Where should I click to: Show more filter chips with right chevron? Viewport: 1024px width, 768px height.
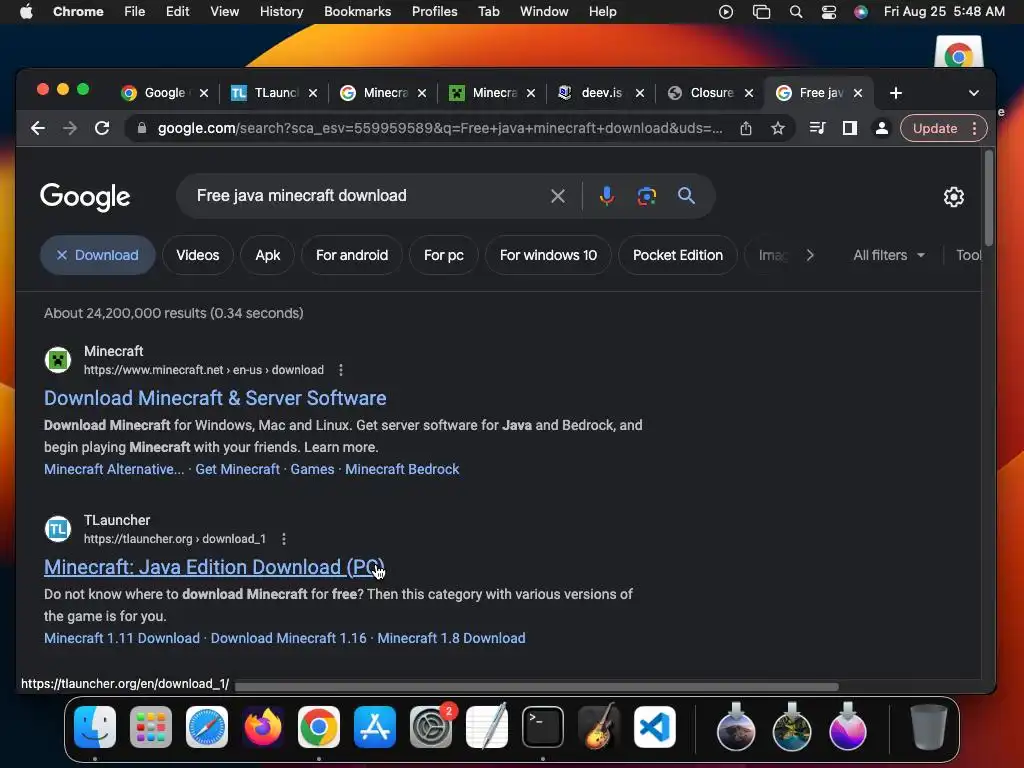point(810,255)
